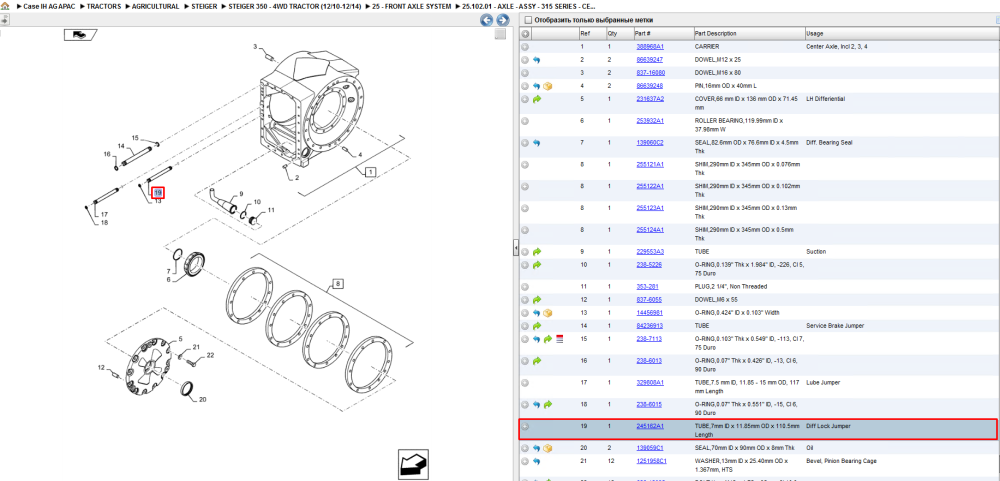
Task: Open part number link for ROLLER BEARING
Action: point(650,121)
